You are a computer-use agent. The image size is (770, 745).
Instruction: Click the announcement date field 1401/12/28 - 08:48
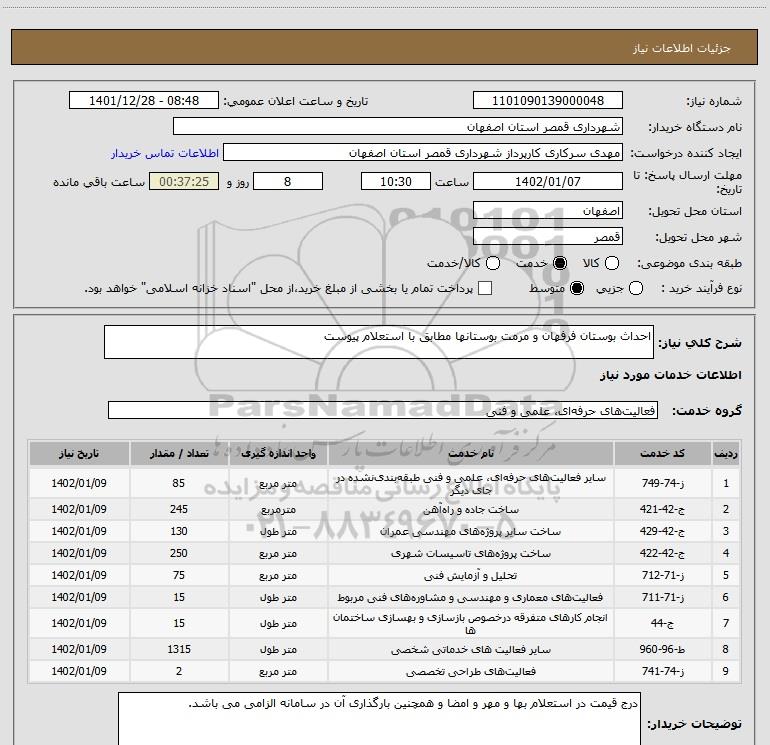pos(144,100)
